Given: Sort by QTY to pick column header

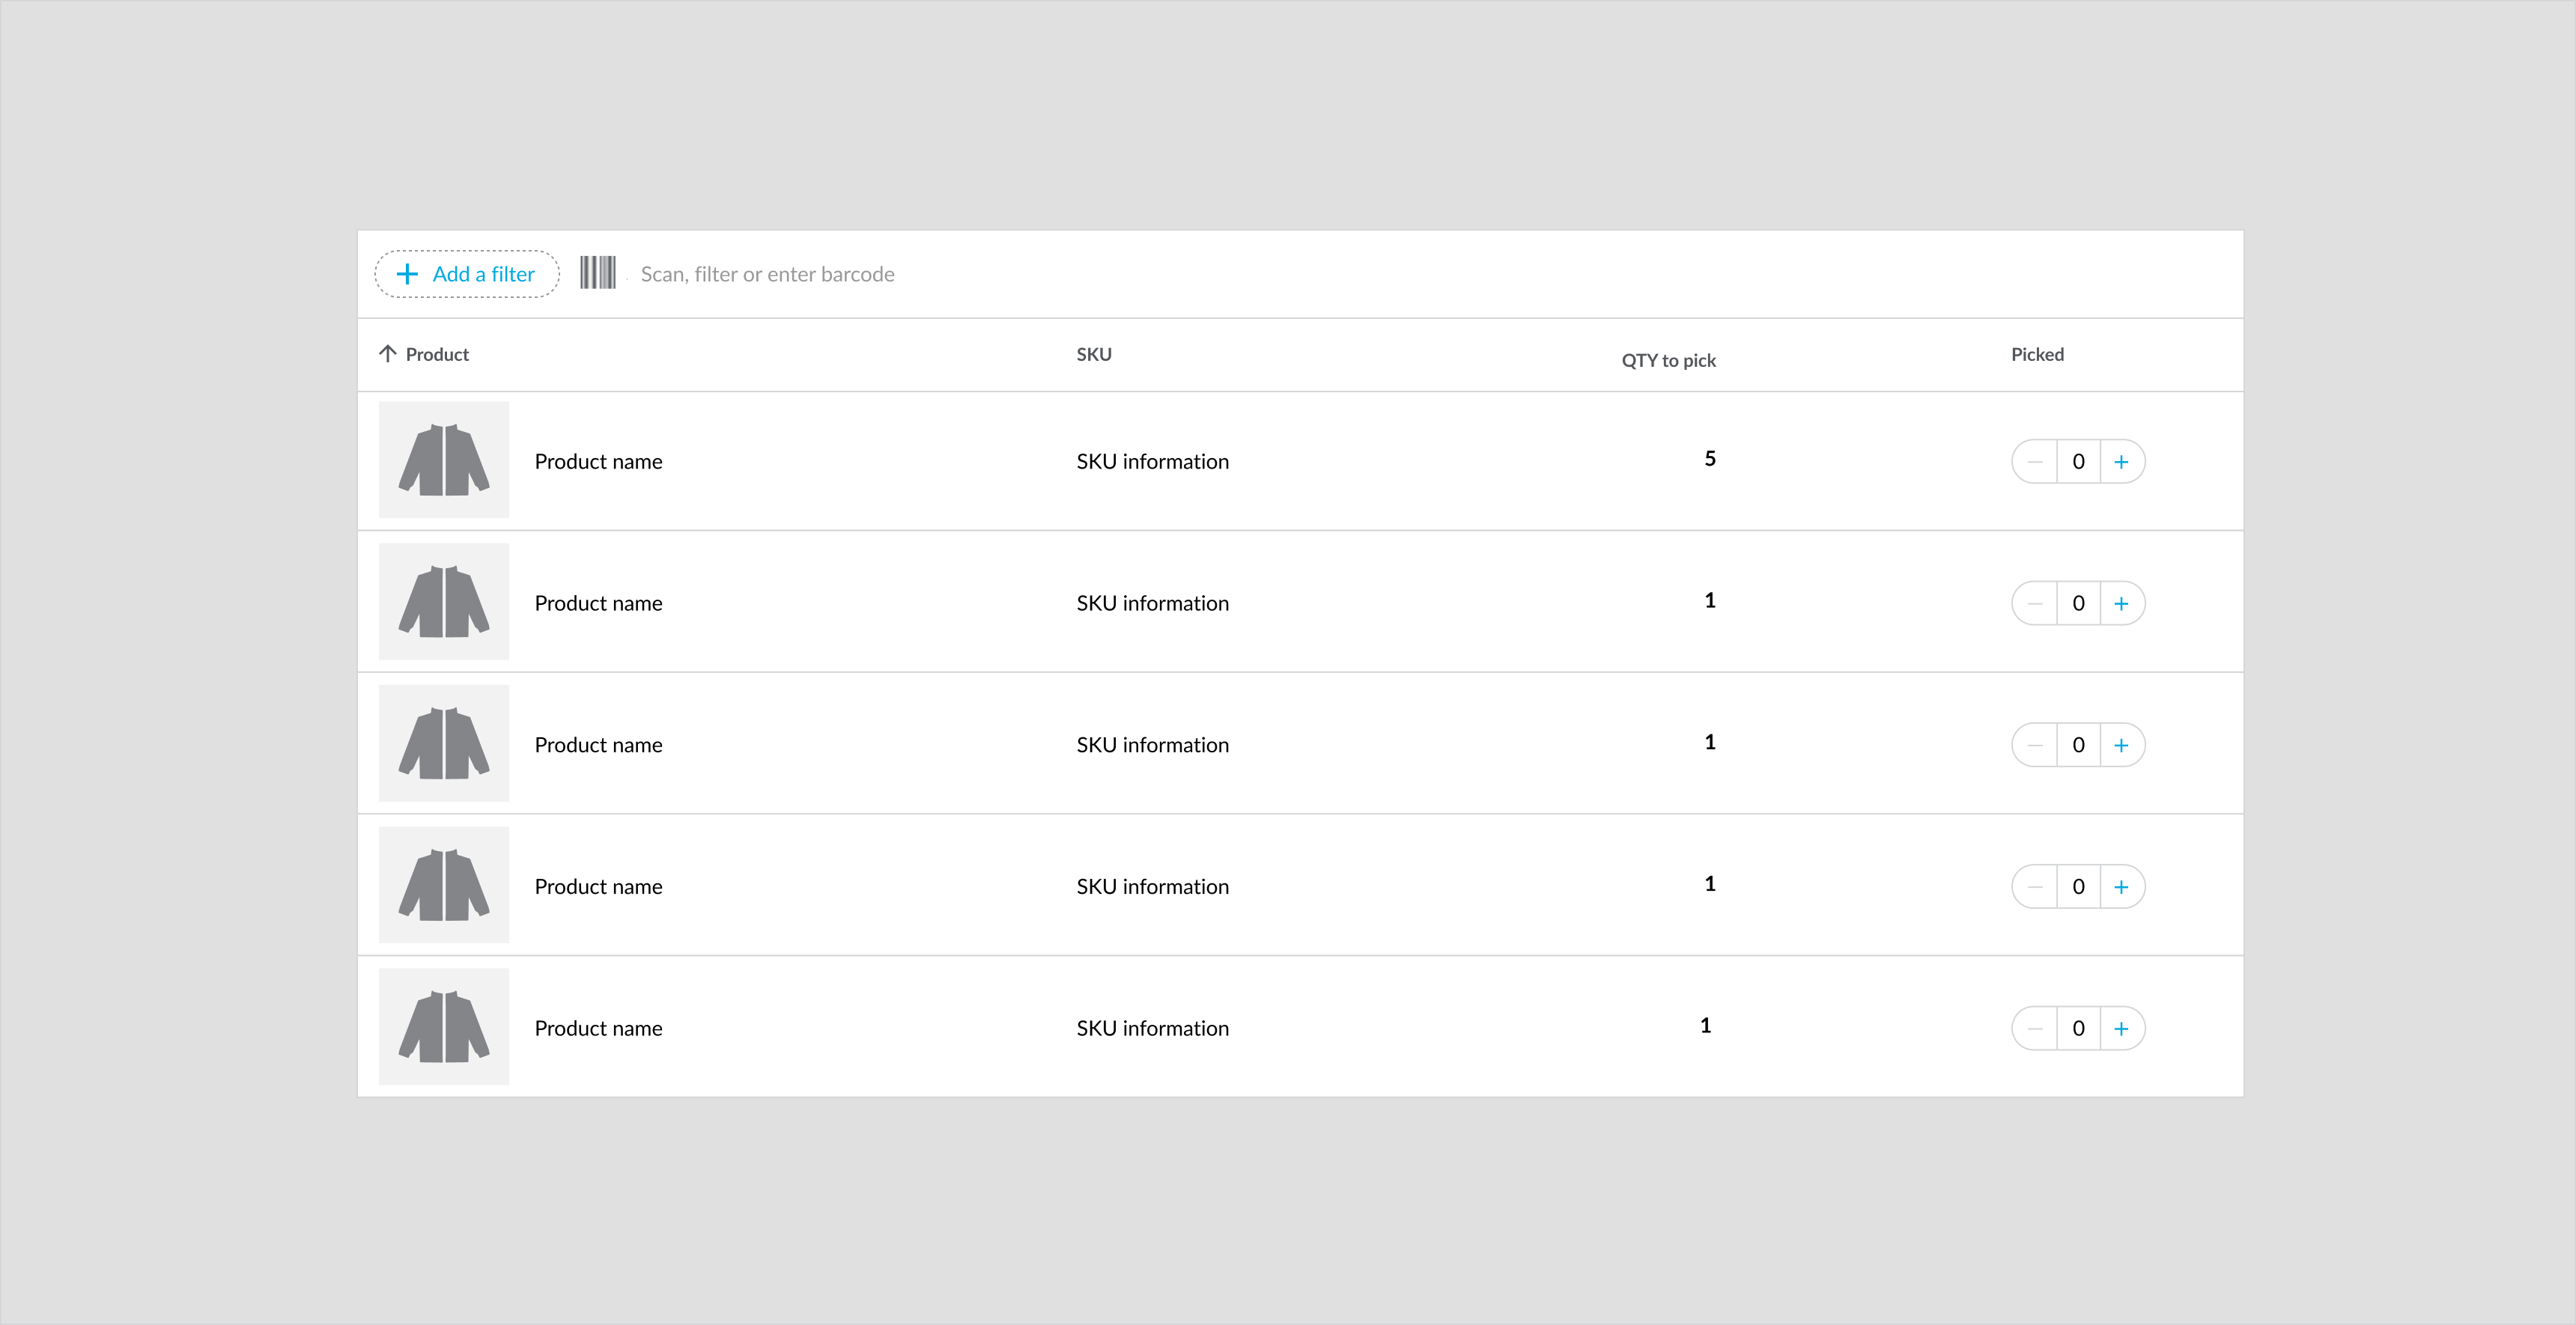Looking at the screenshot, I should point(1668,360).
